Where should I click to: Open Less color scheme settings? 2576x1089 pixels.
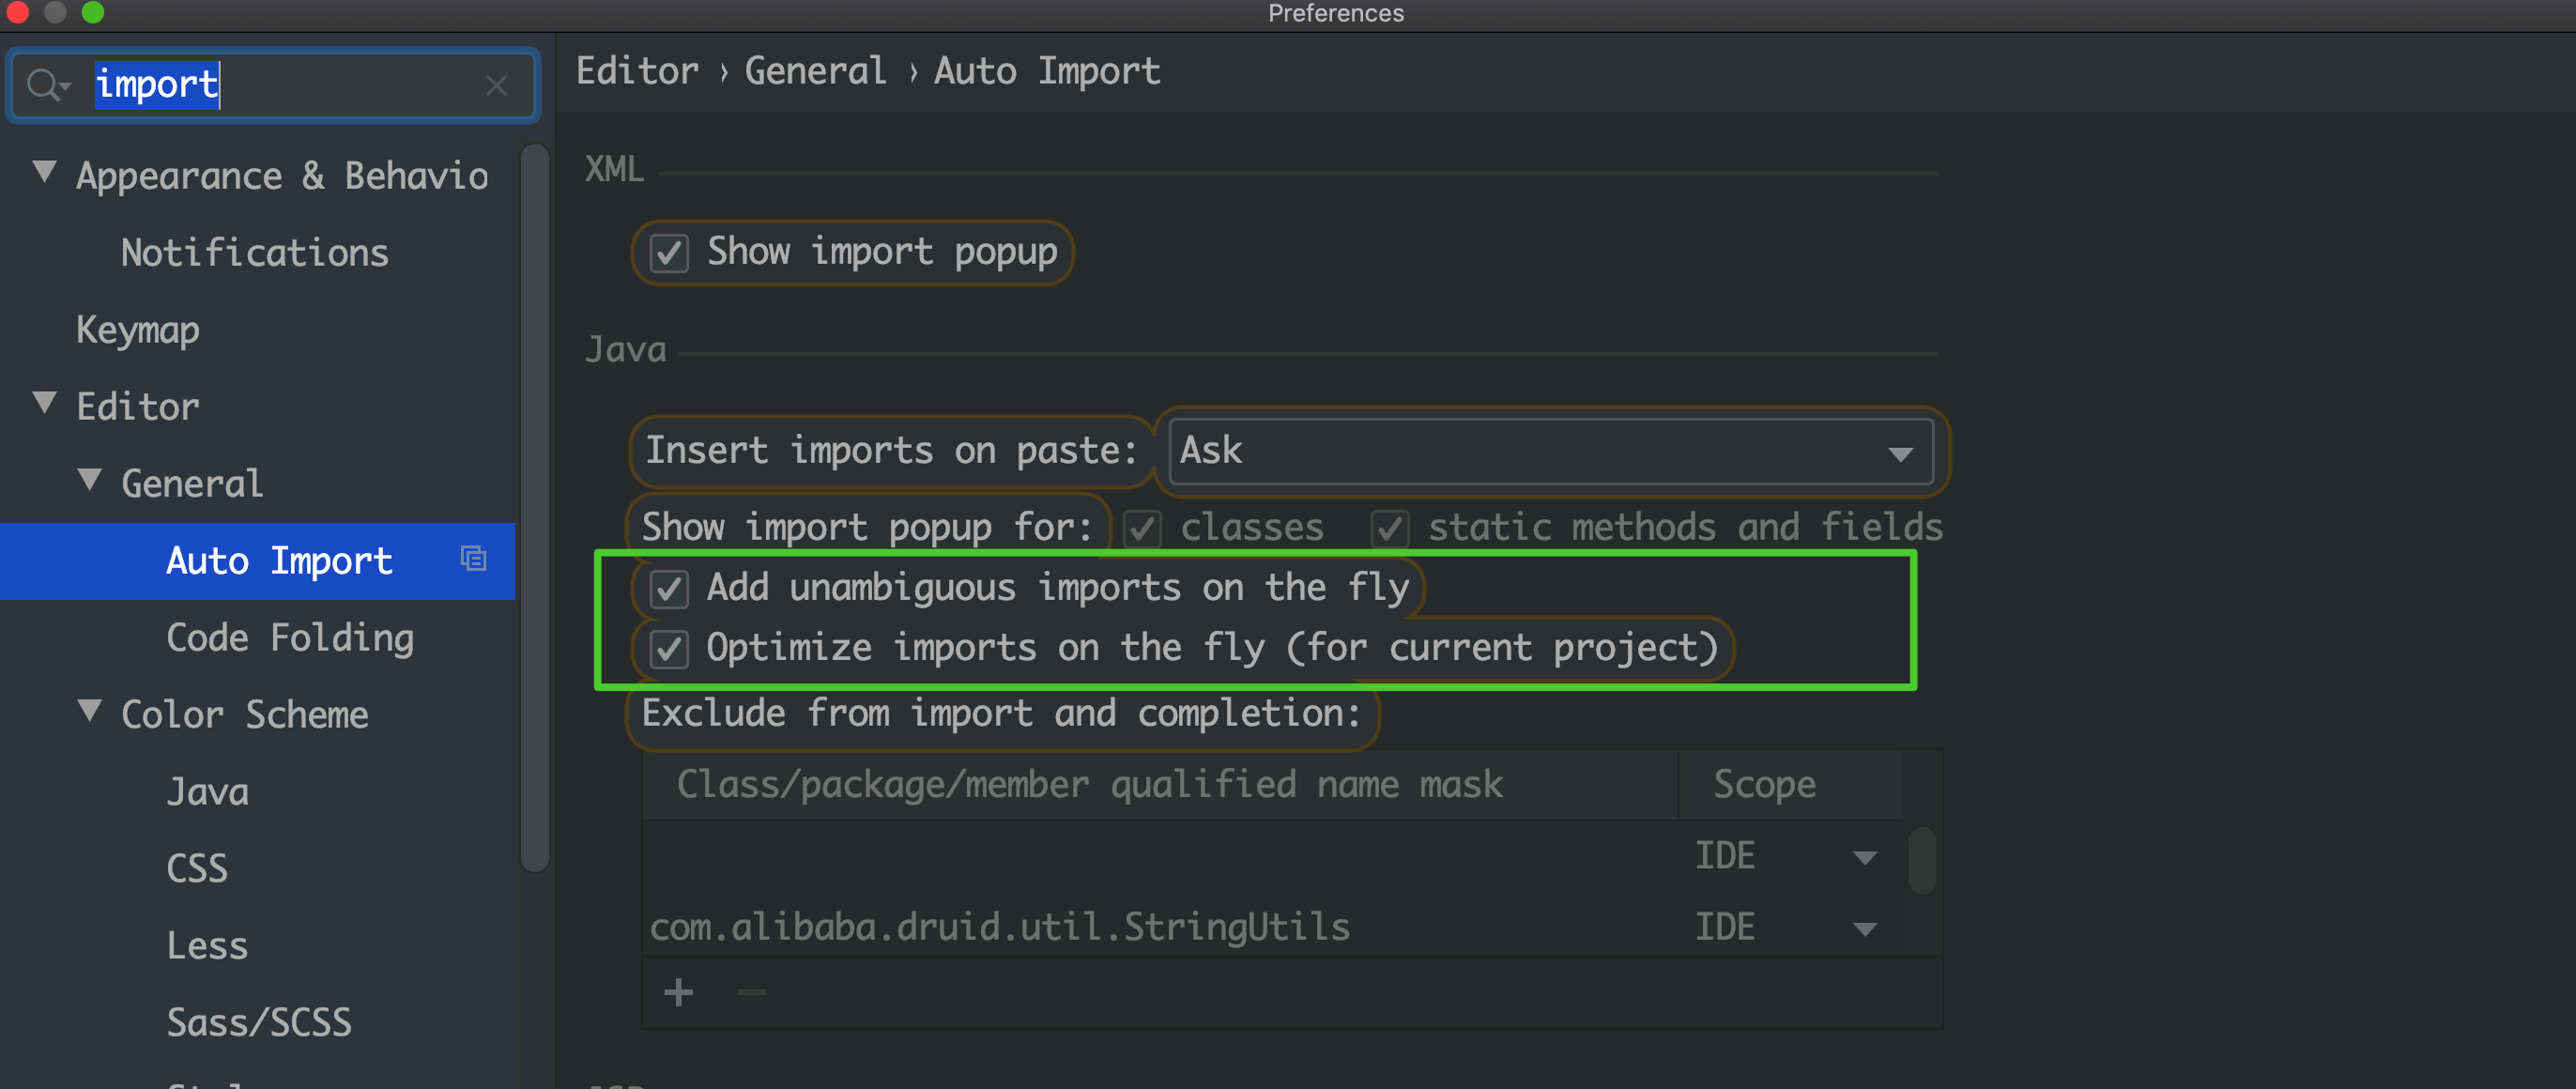click(207, 946)
